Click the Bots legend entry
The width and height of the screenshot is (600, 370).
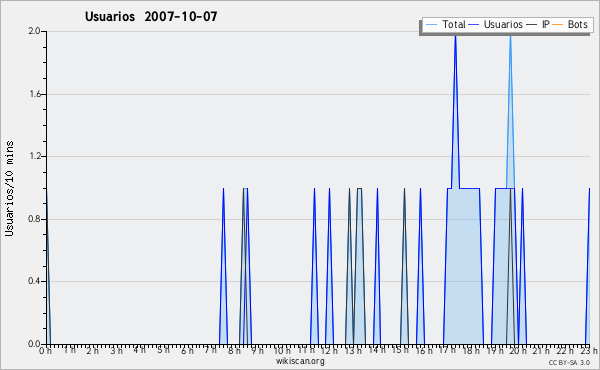[x=570, y=24]
